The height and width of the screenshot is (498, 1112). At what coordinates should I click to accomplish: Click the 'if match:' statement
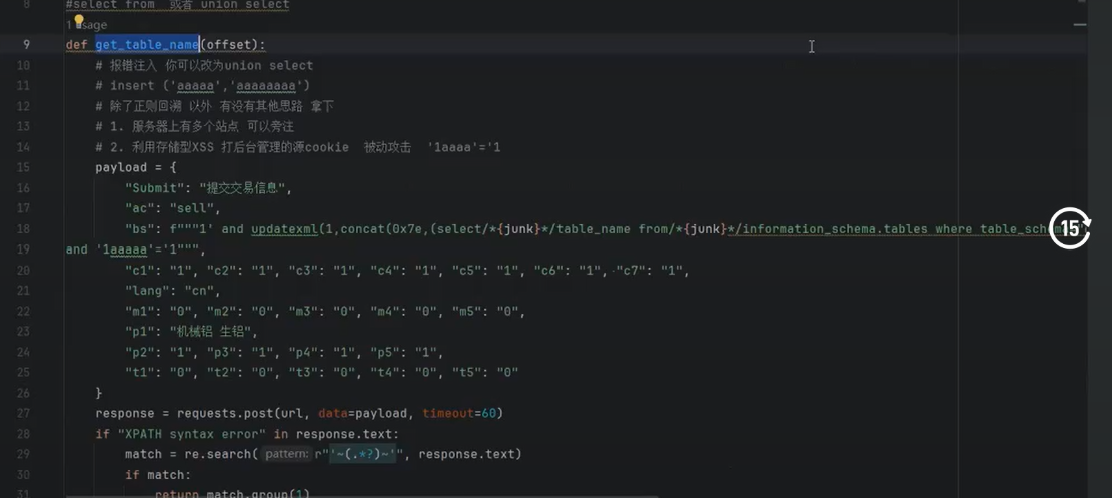click(158, 475)
